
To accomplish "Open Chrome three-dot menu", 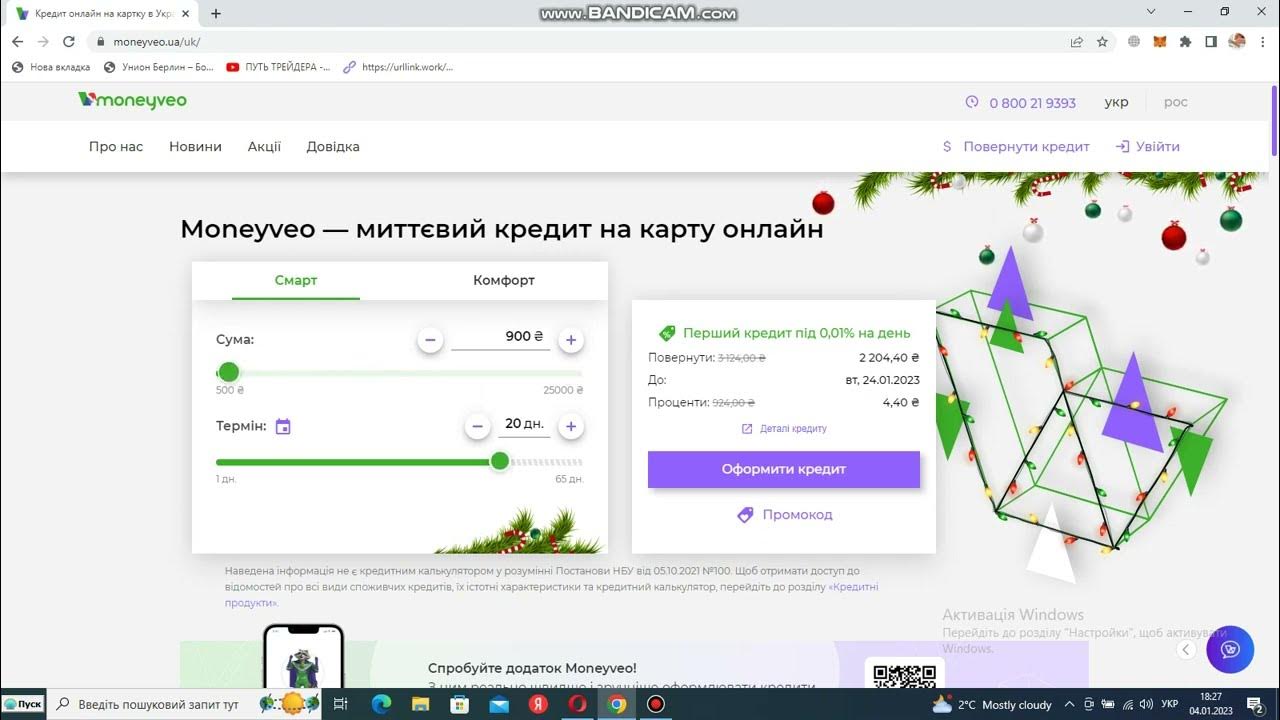I will pos(1262,42).
